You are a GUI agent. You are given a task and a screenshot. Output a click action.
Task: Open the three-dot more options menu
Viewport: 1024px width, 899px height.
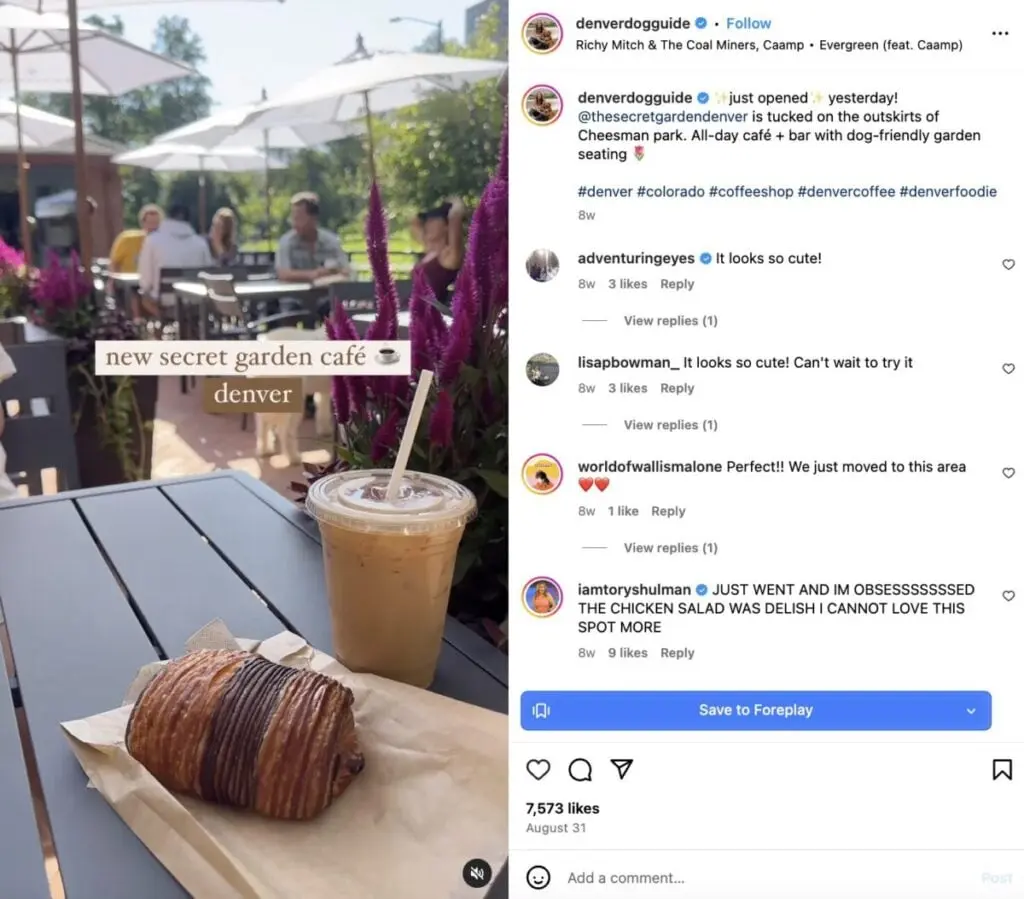coord(1000,33)
